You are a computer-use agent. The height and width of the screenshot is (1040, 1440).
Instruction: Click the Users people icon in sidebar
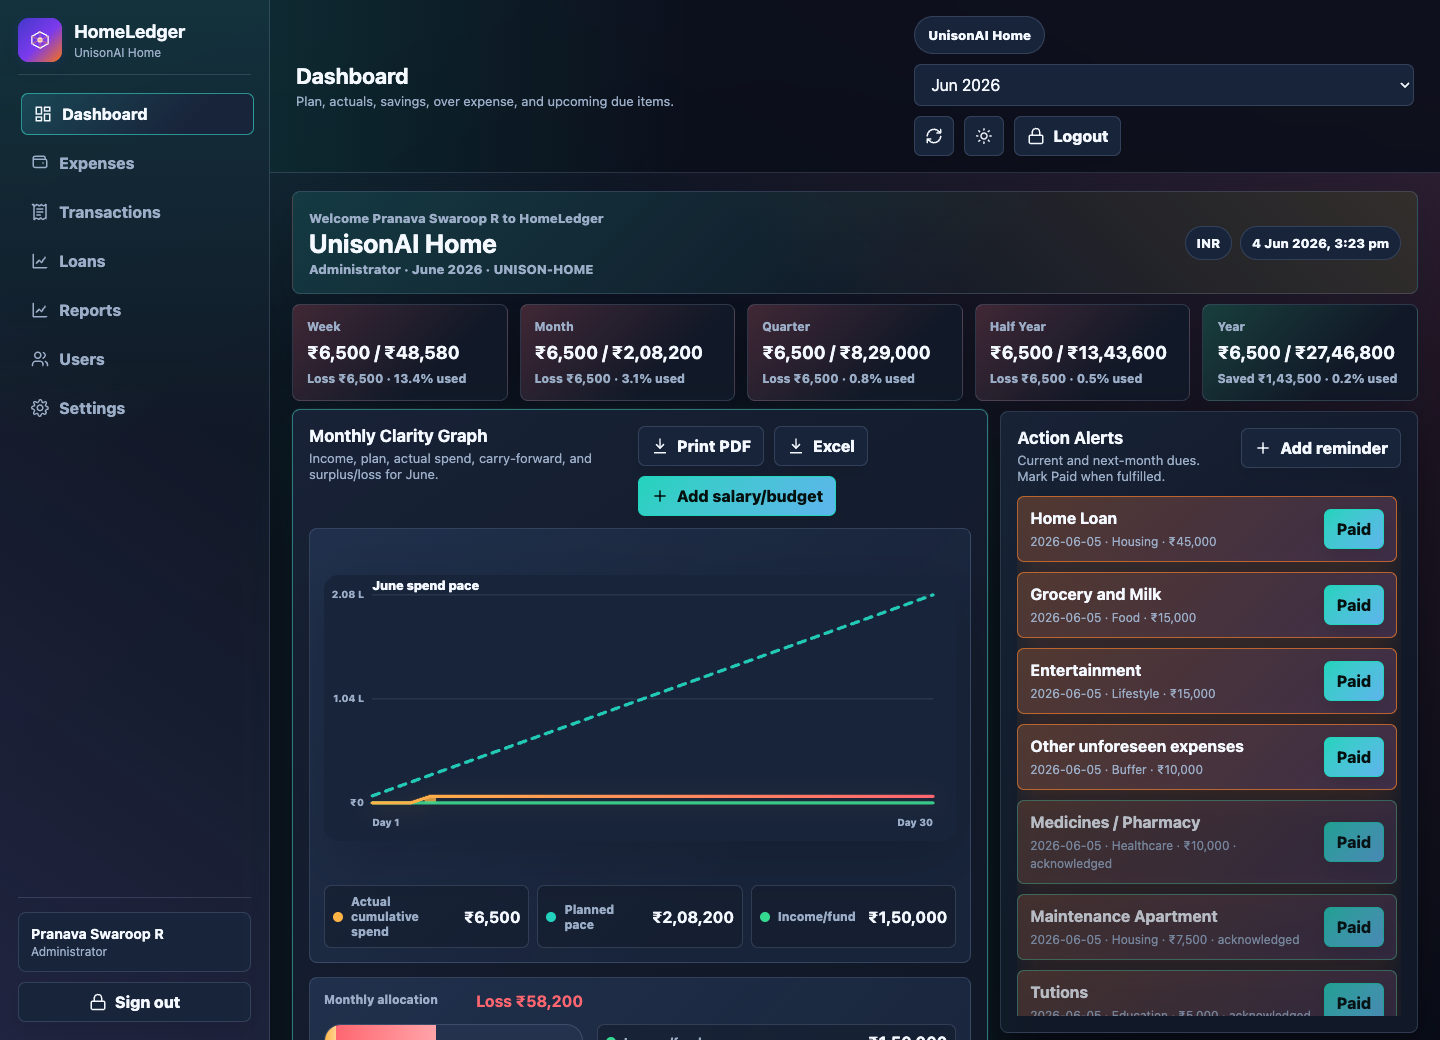pos(40,359)
